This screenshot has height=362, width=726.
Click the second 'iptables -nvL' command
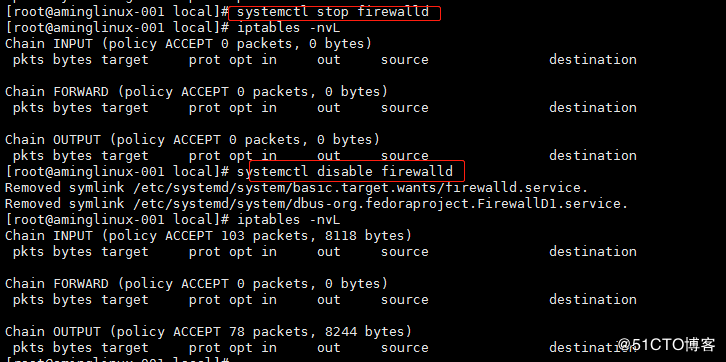coord(288,219)
